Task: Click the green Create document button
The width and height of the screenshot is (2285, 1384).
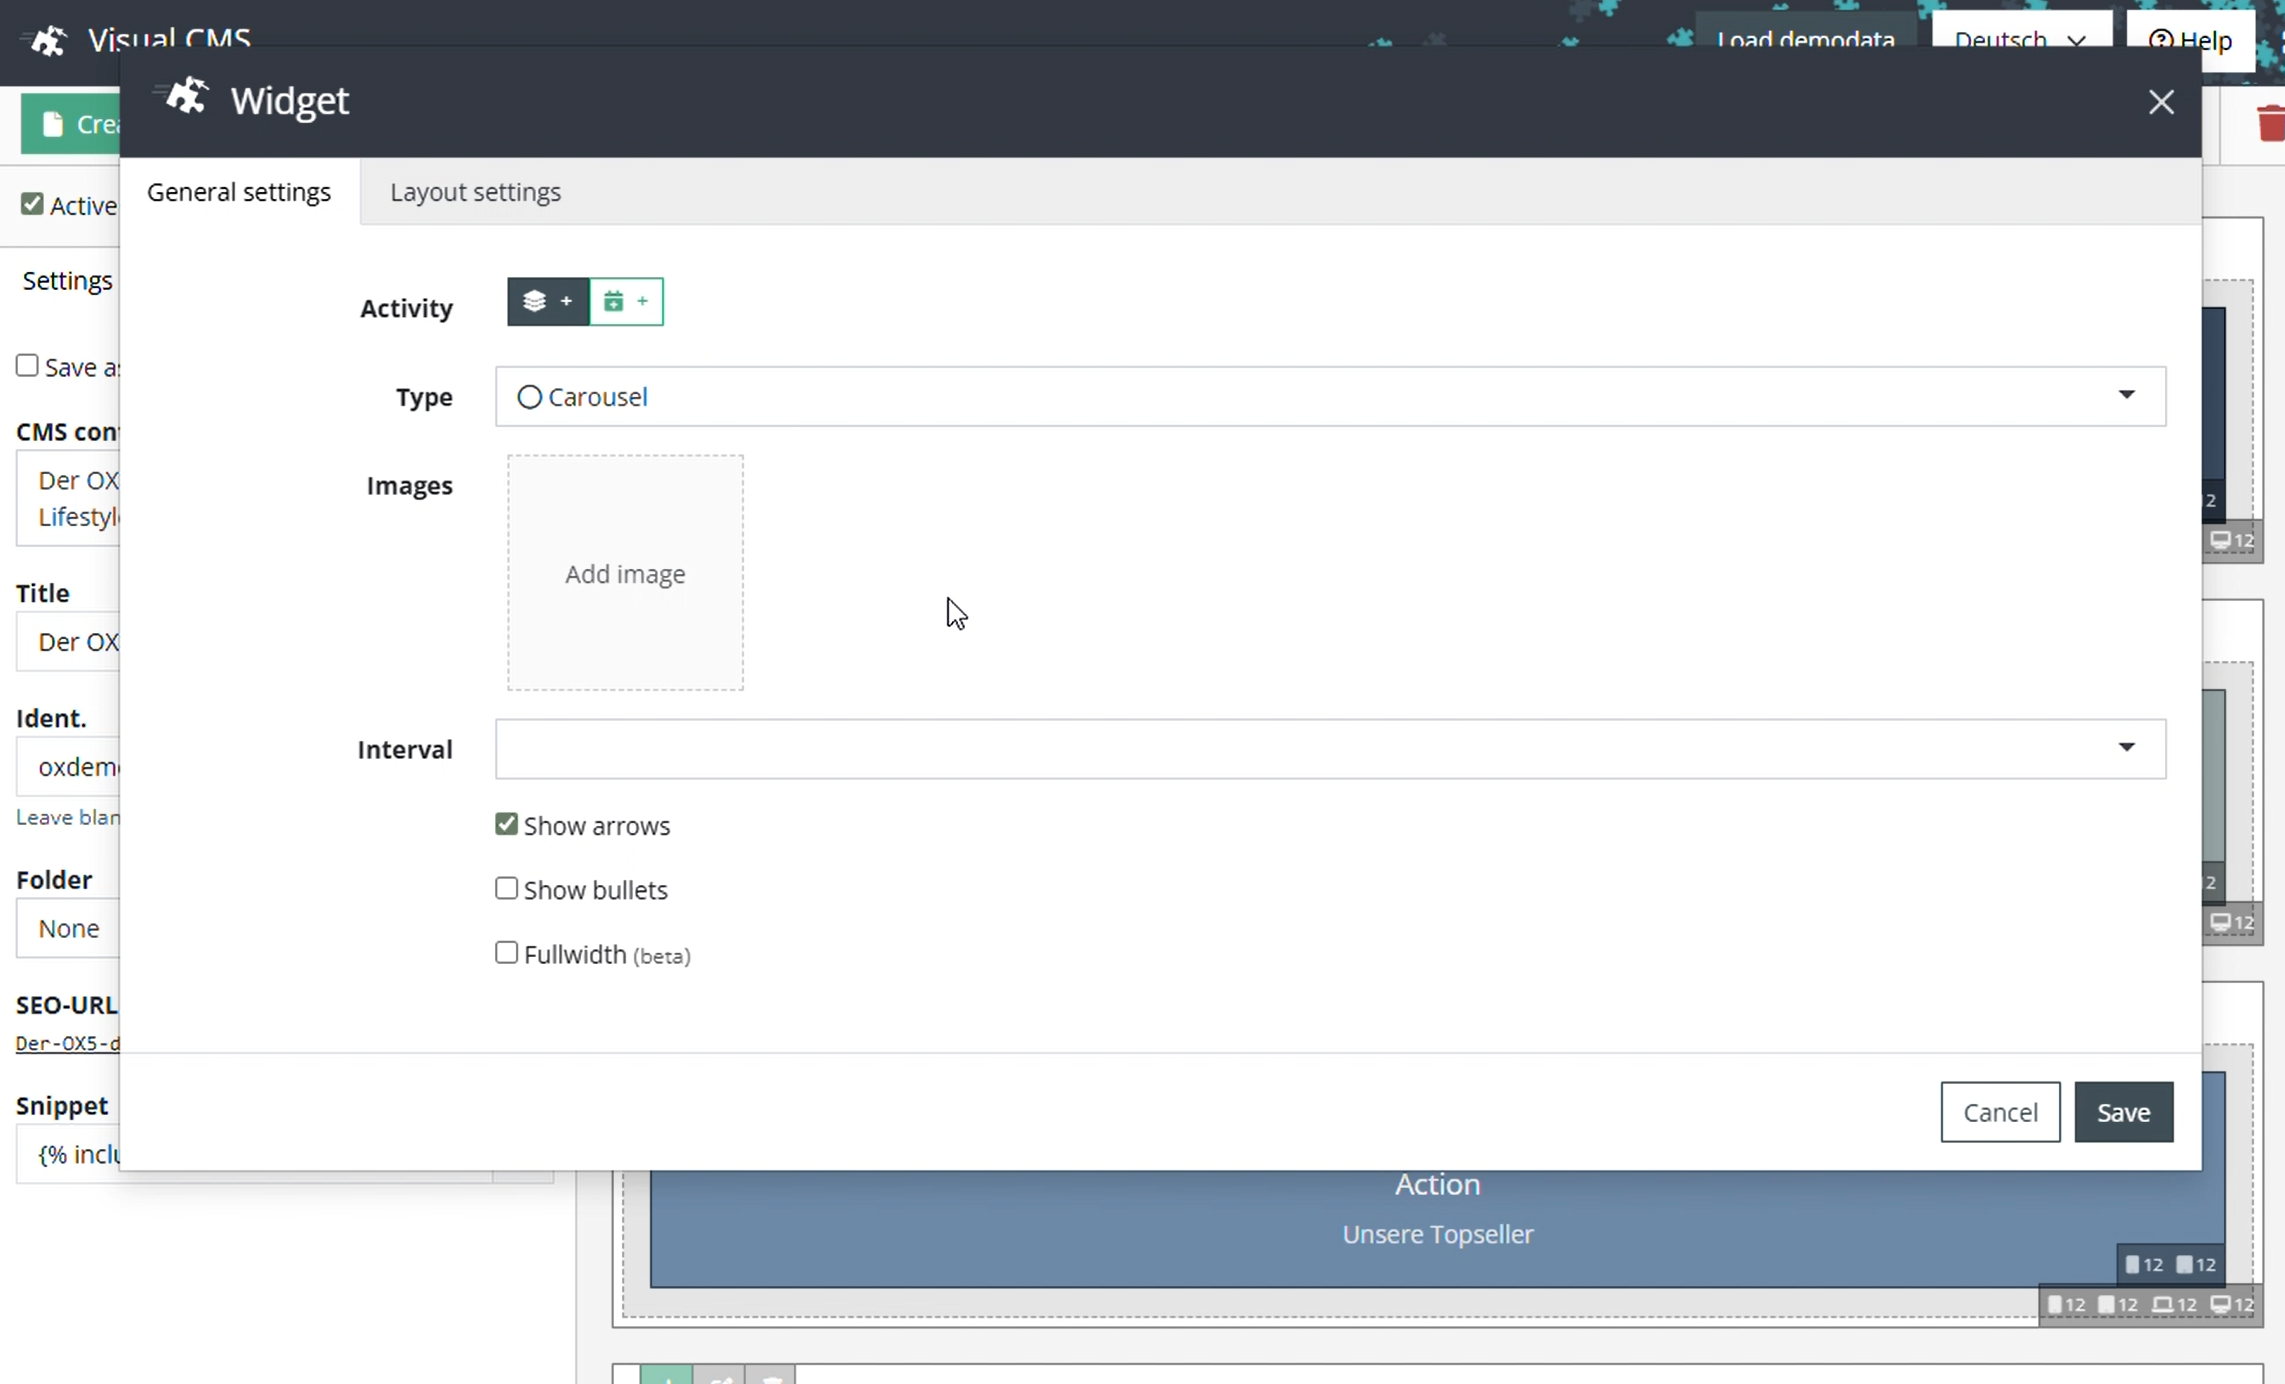Action: click(x=70, y=124)
